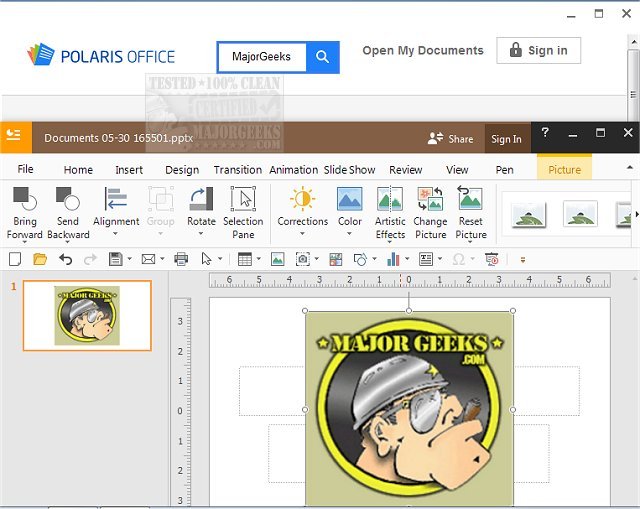
Task: Click the slide show from current icon
Action: tap(492, 259)
